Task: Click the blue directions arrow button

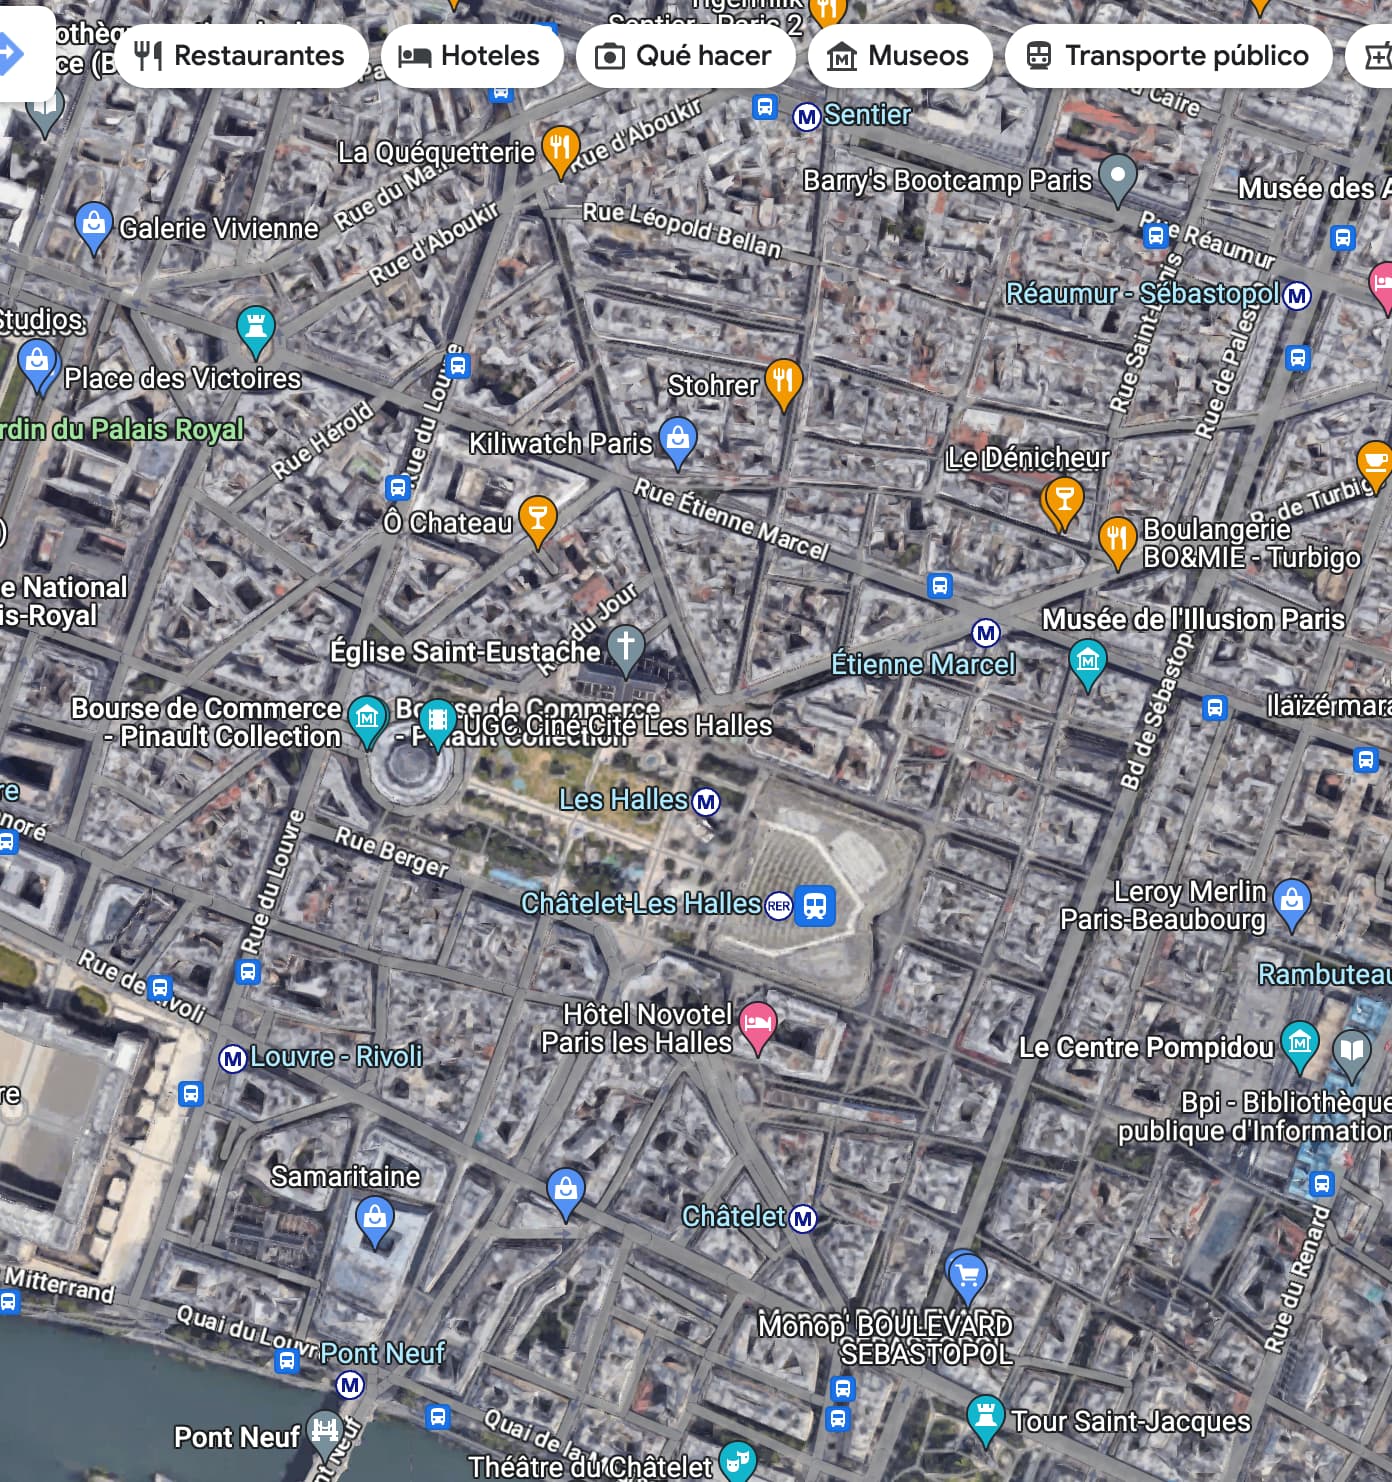Action: (12, 53)
